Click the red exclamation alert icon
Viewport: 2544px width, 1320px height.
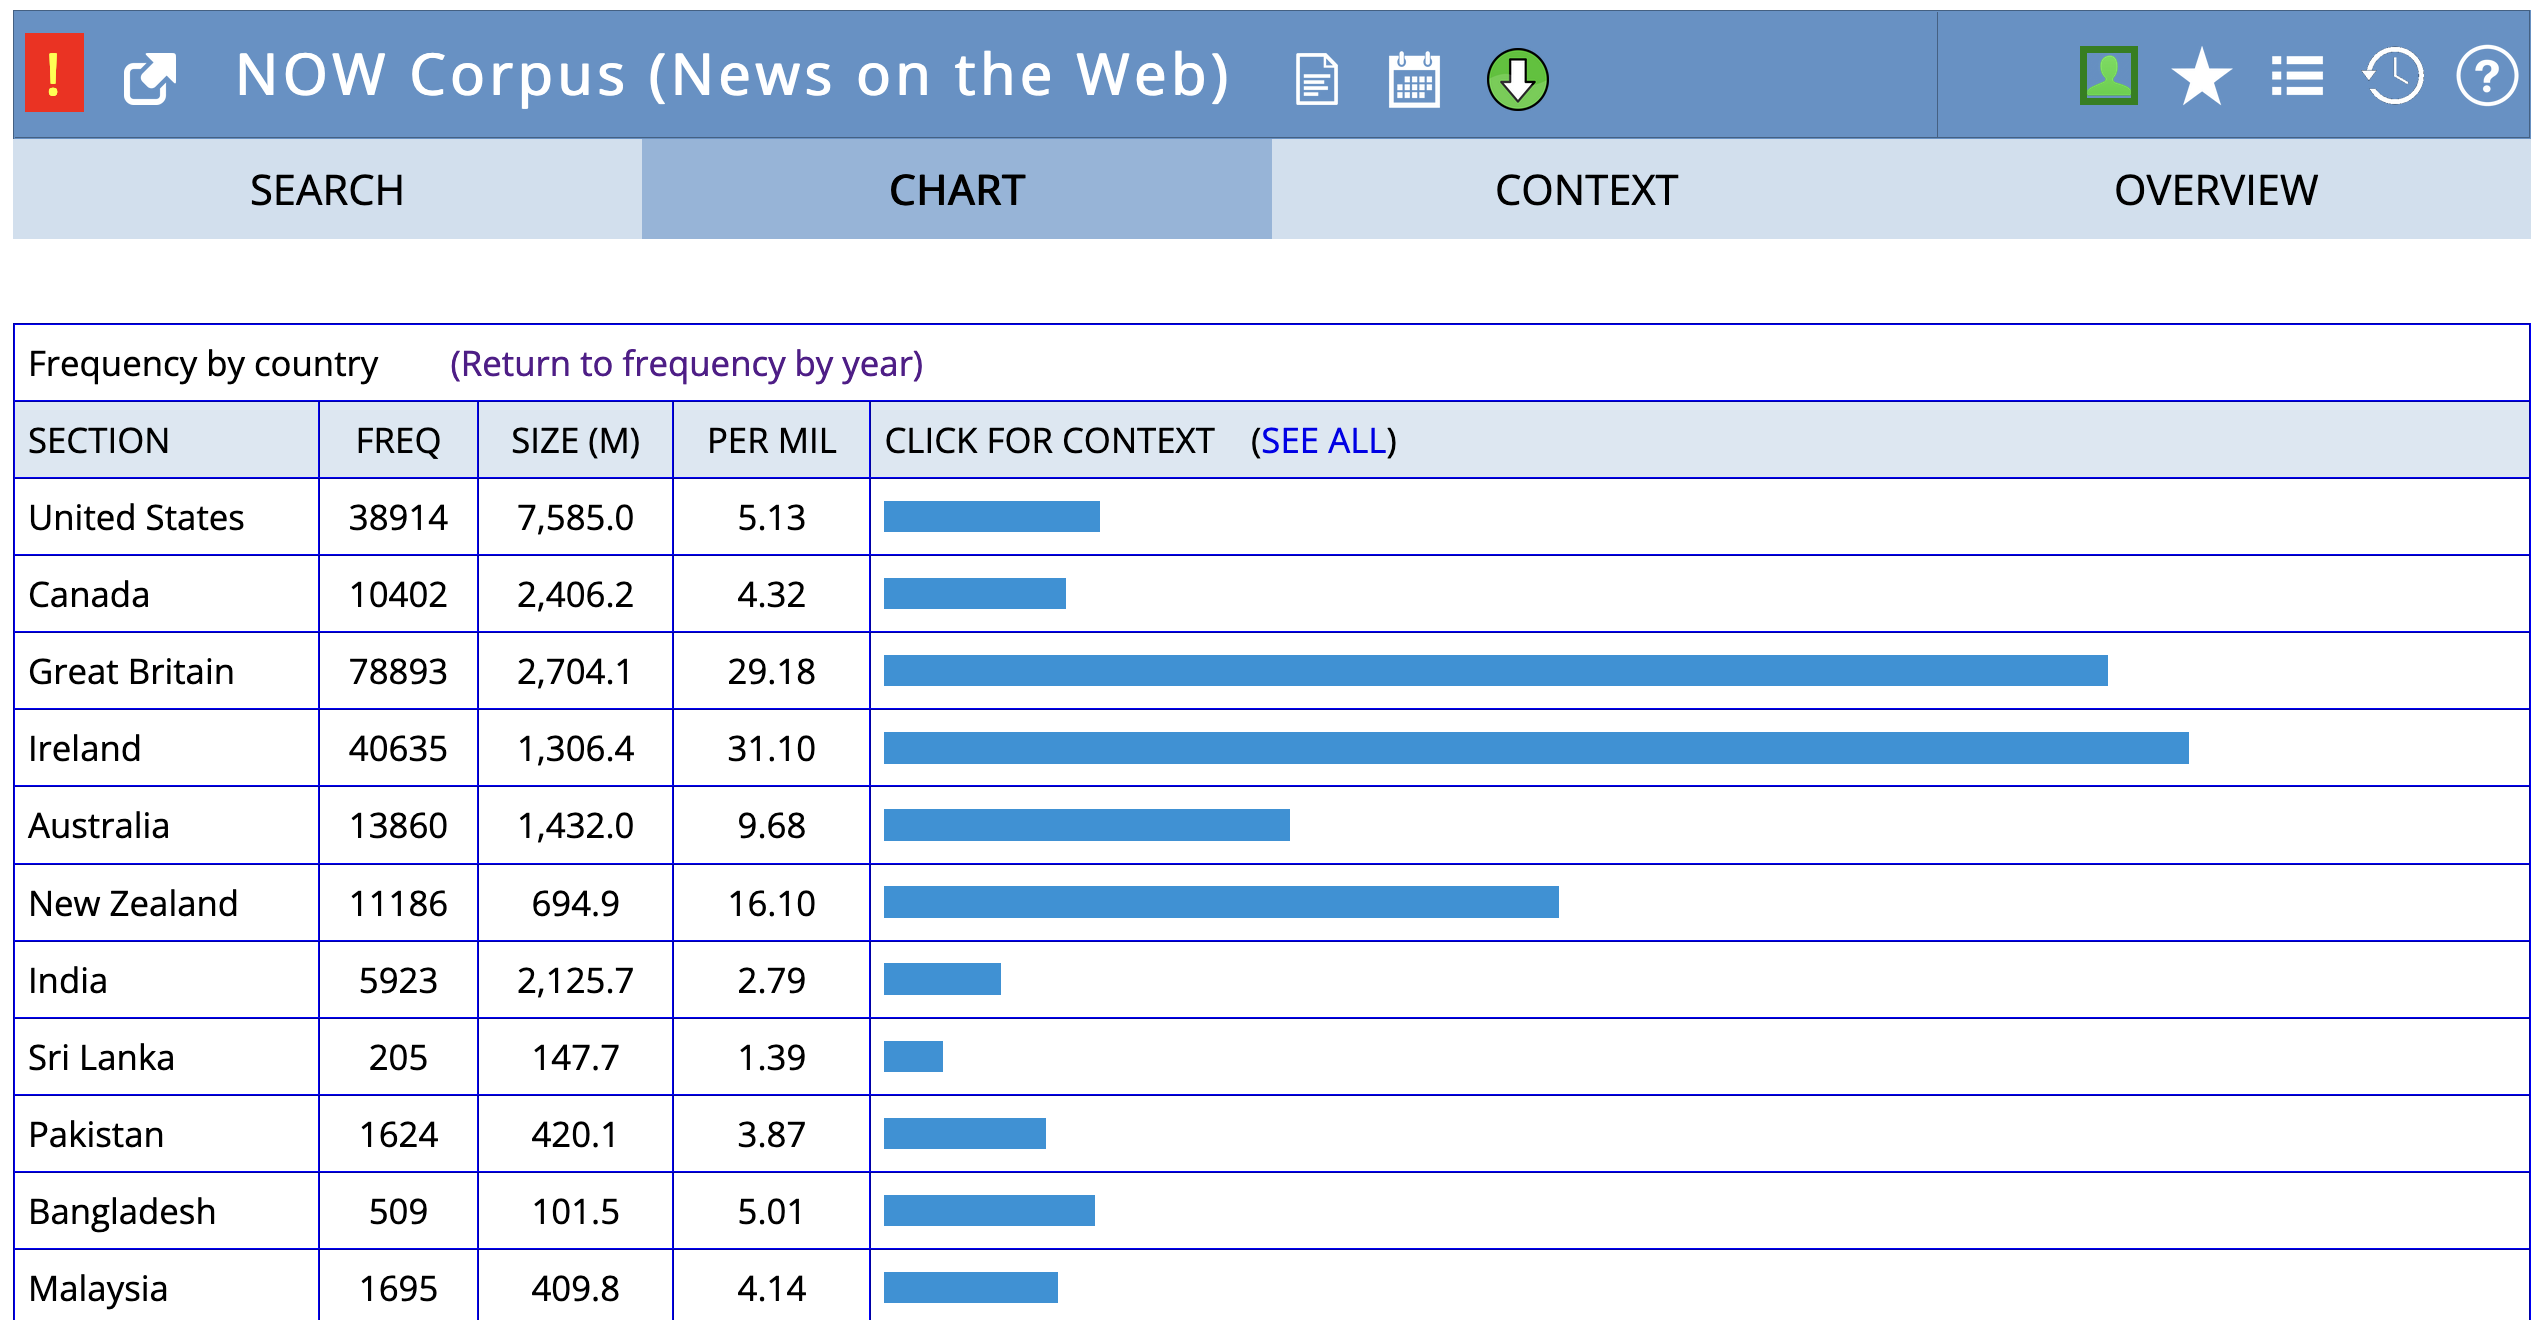(54, 74)
